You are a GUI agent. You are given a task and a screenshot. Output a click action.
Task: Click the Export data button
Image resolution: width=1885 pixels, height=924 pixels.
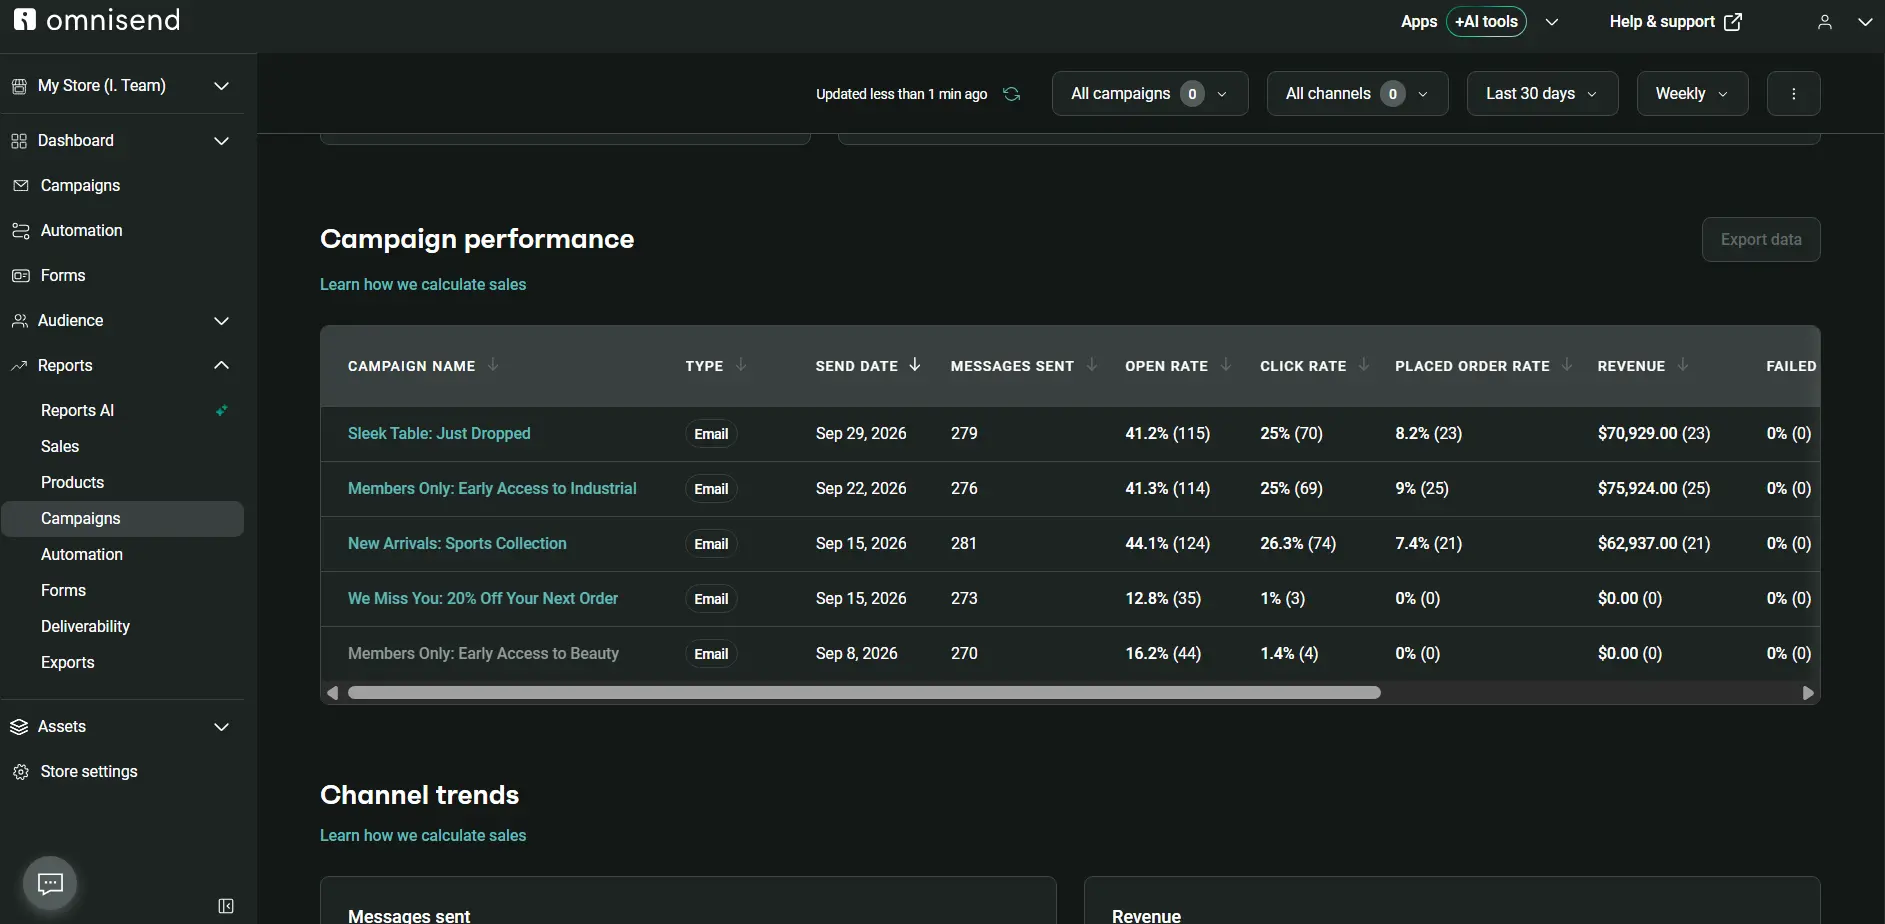click(x=1761, y=240)
